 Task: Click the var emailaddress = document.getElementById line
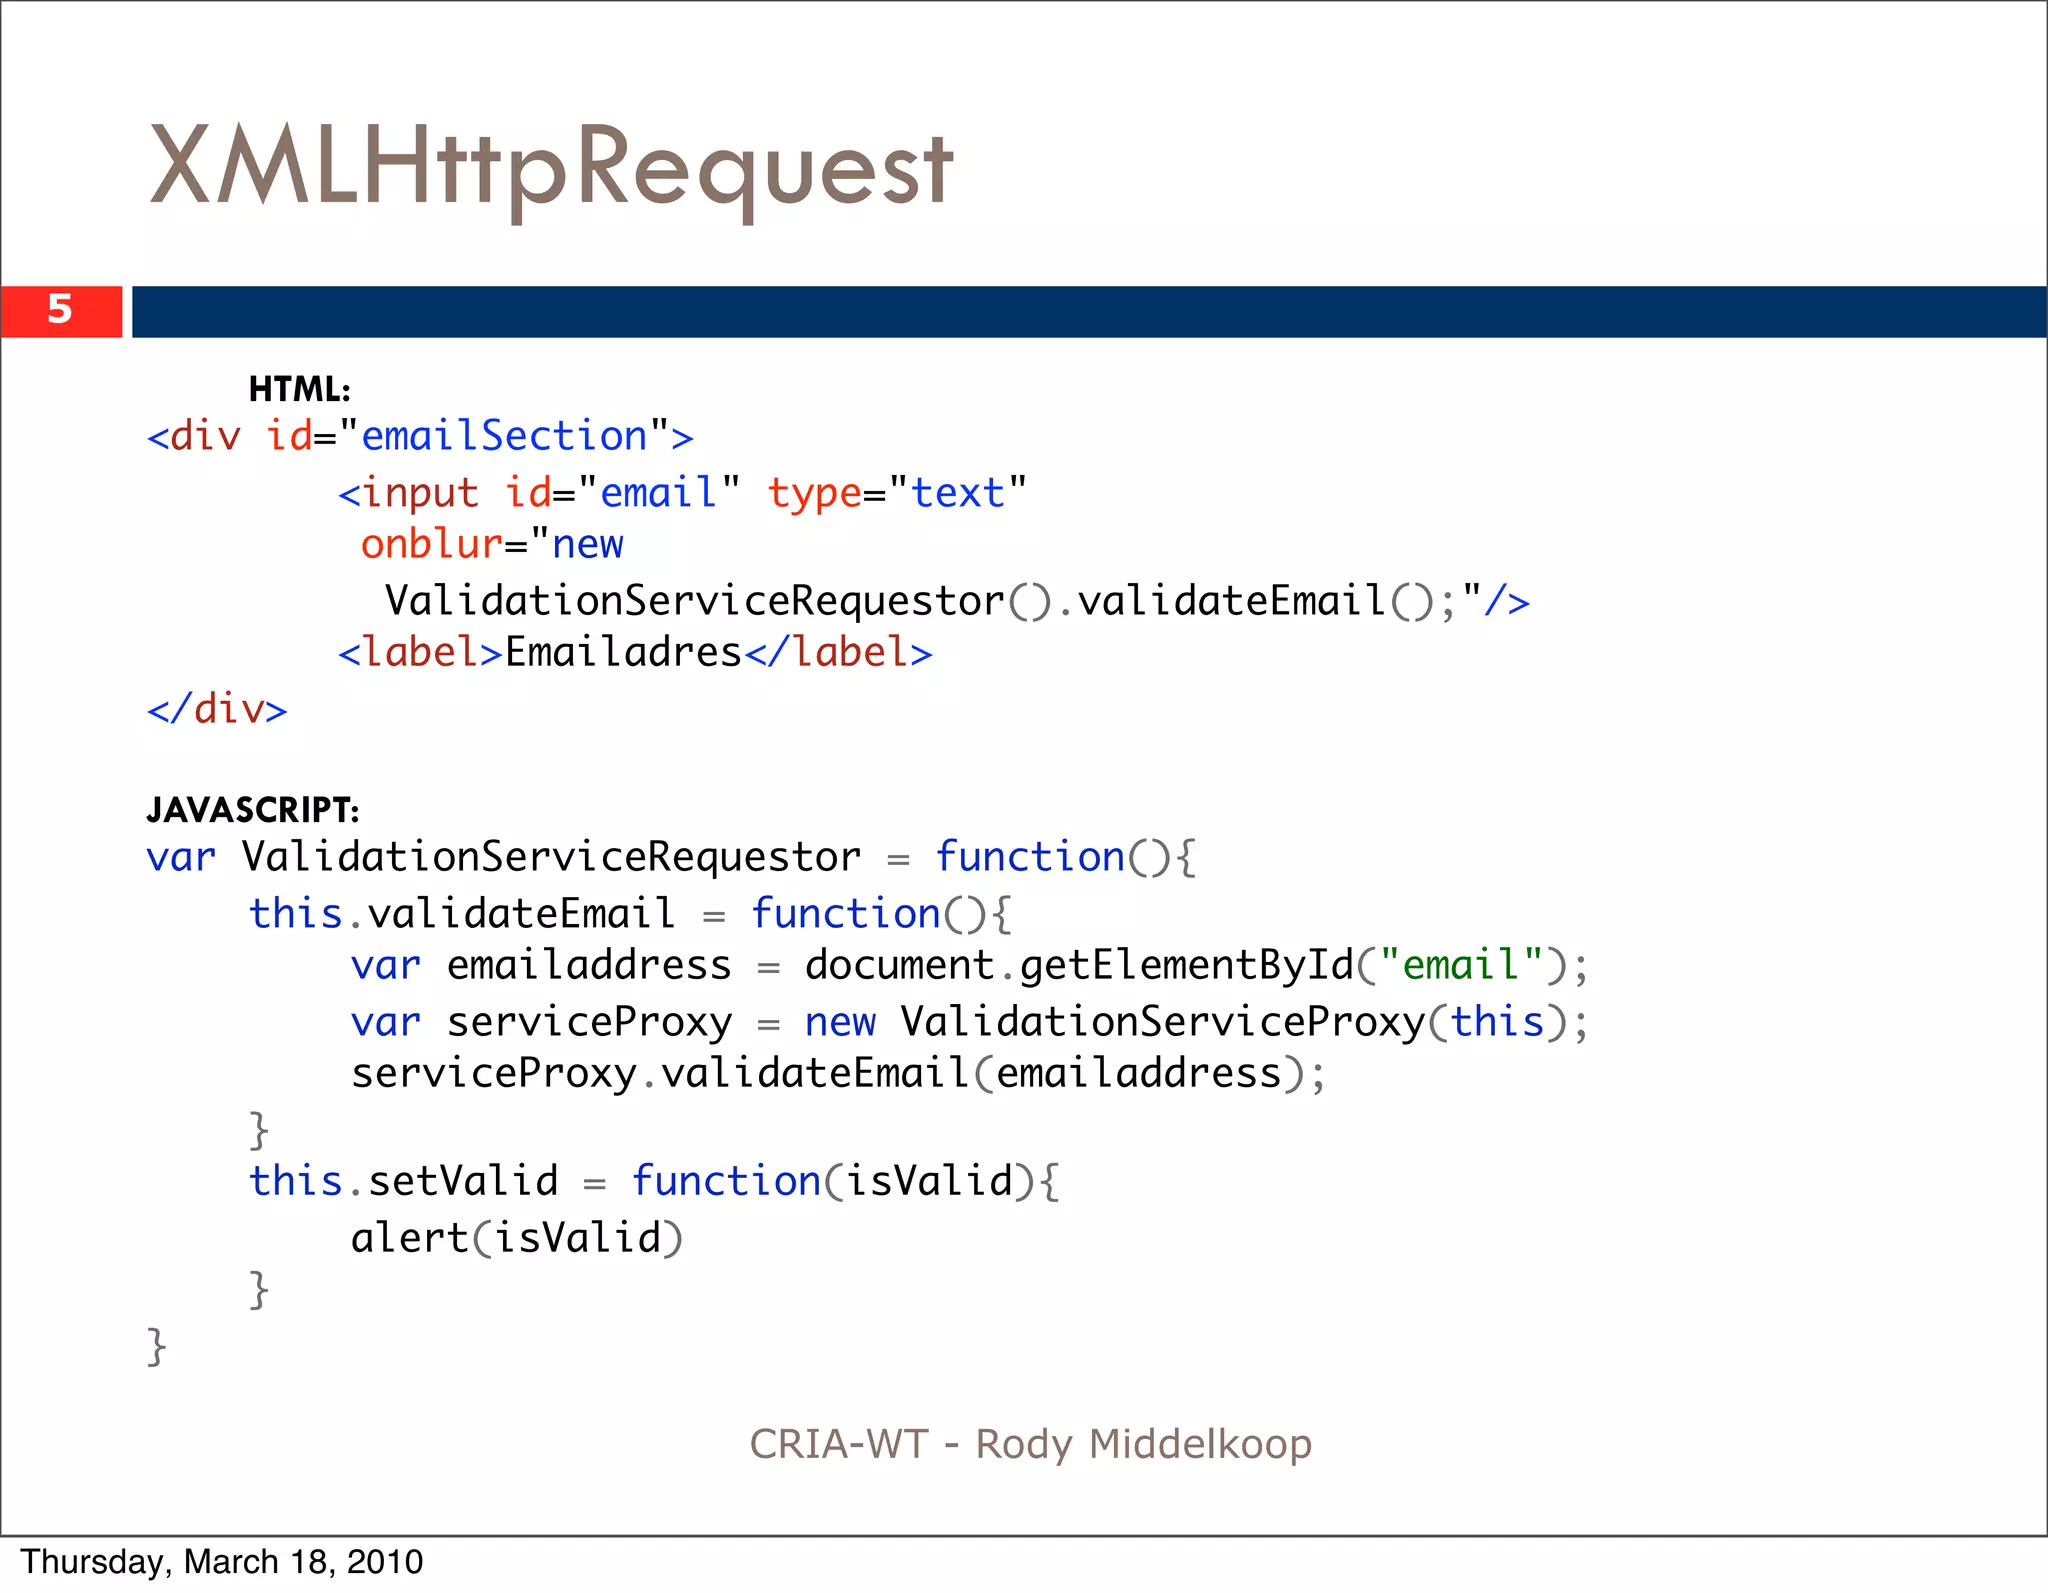[969, 966]
